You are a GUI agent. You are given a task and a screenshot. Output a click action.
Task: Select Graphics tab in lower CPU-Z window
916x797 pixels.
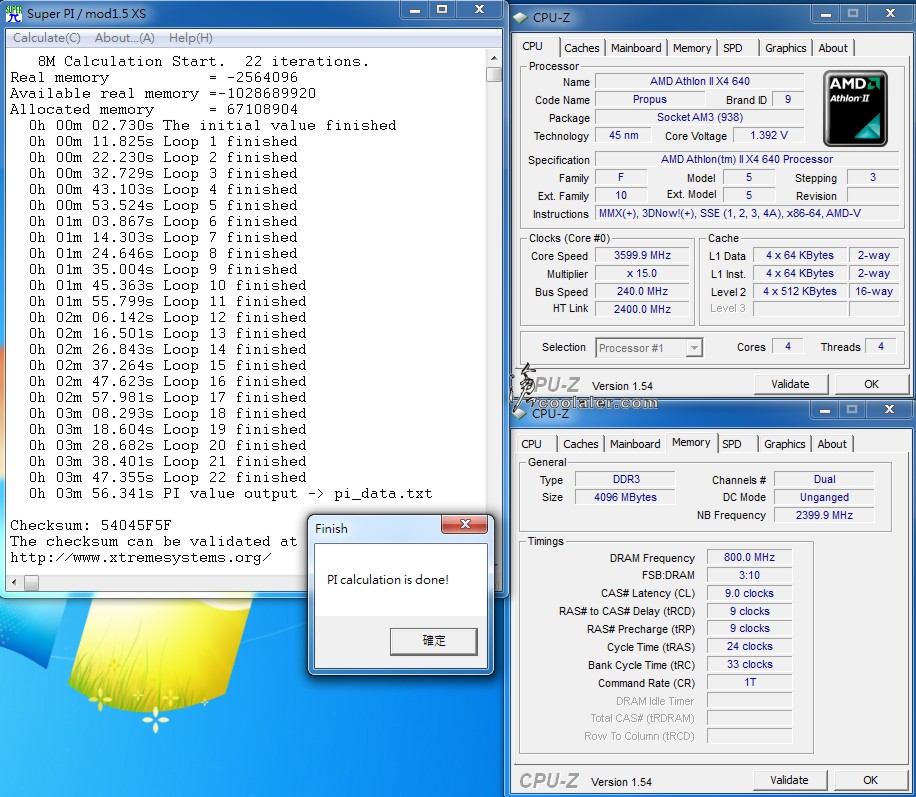785,444
